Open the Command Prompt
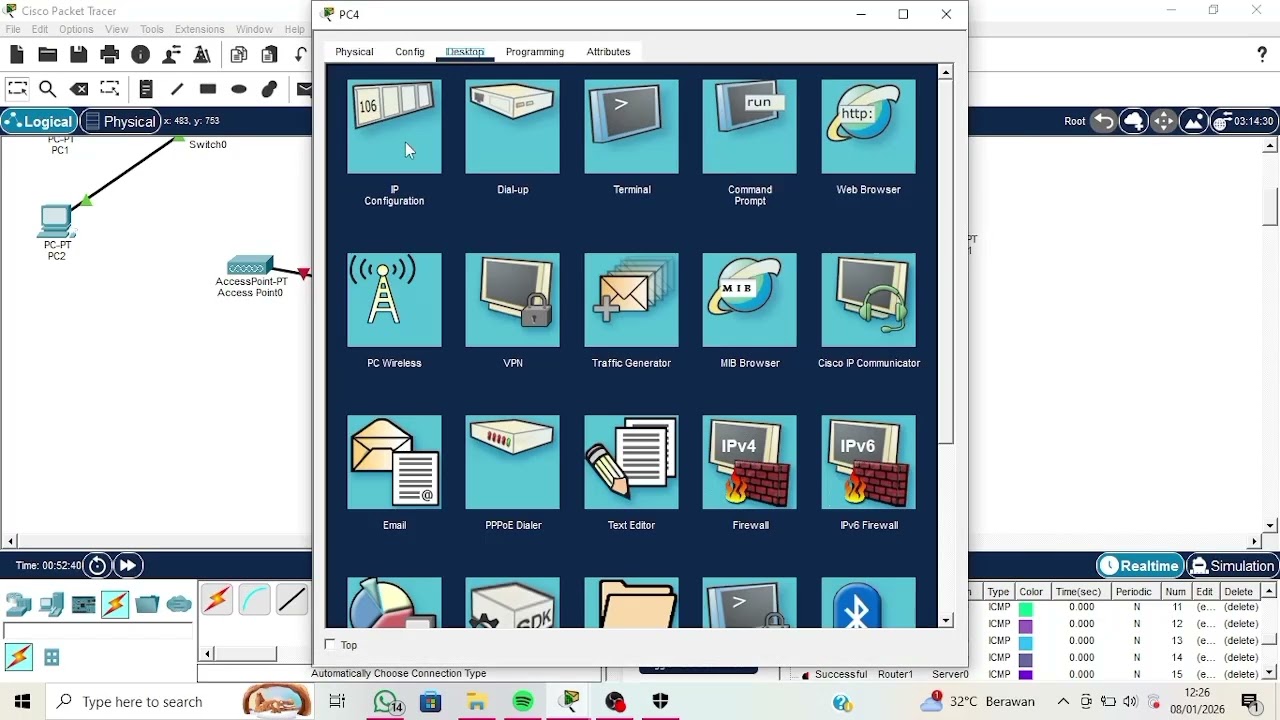This screenshot has height=720, width=1280. point(750,127)
